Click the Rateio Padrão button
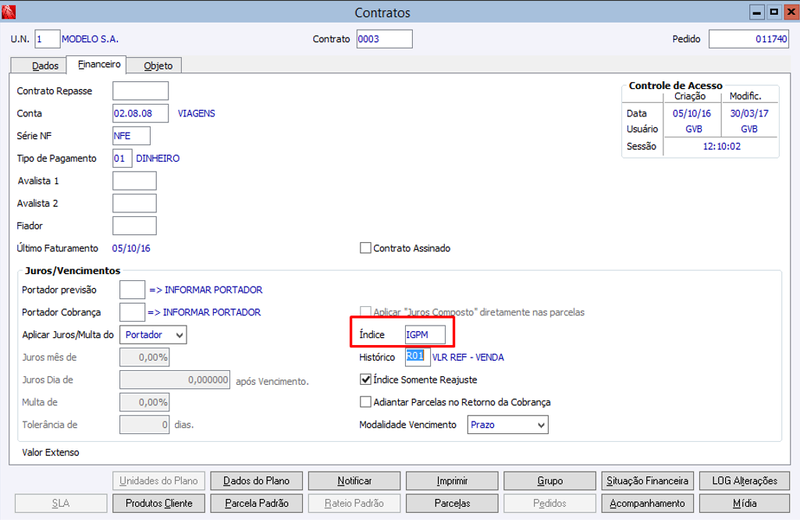The width and height of the screenshot is (800, 520). 355,503
